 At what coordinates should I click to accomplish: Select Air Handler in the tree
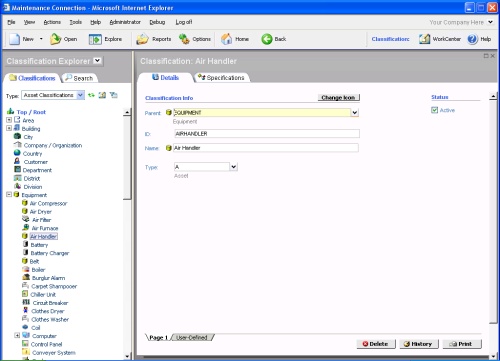44,236
